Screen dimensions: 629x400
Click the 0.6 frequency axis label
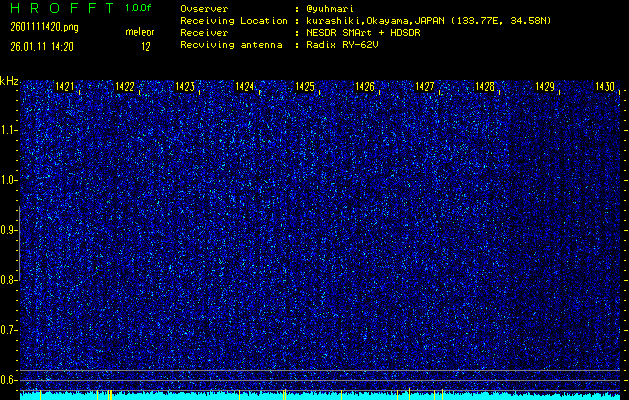pyautogui.click(x=9, y=380)
